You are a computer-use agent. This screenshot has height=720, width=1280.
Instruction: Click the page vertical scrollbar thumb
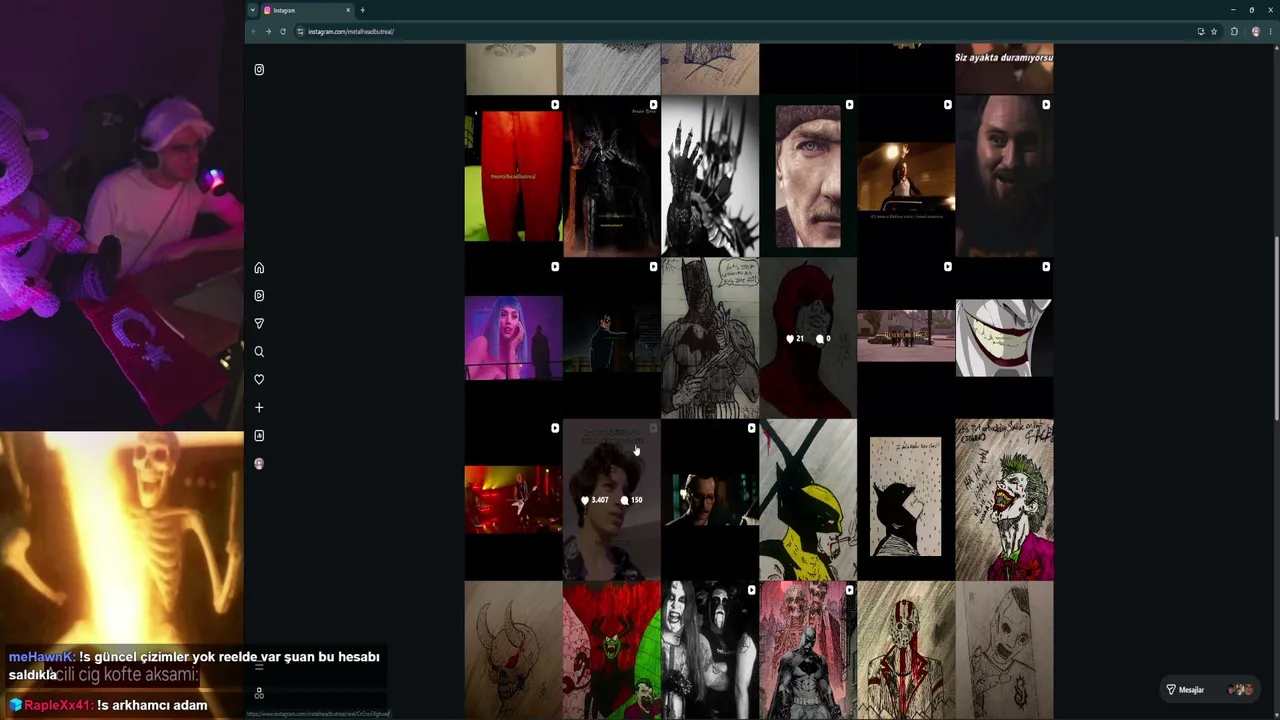point(1276,328)
